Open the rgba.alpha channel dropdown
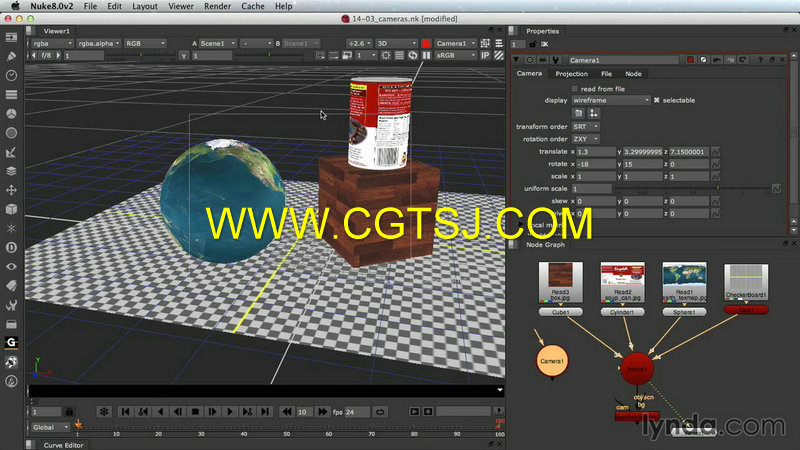Viewport: 800px width, 450px height. pyautogui.click(x=99, y=44)
